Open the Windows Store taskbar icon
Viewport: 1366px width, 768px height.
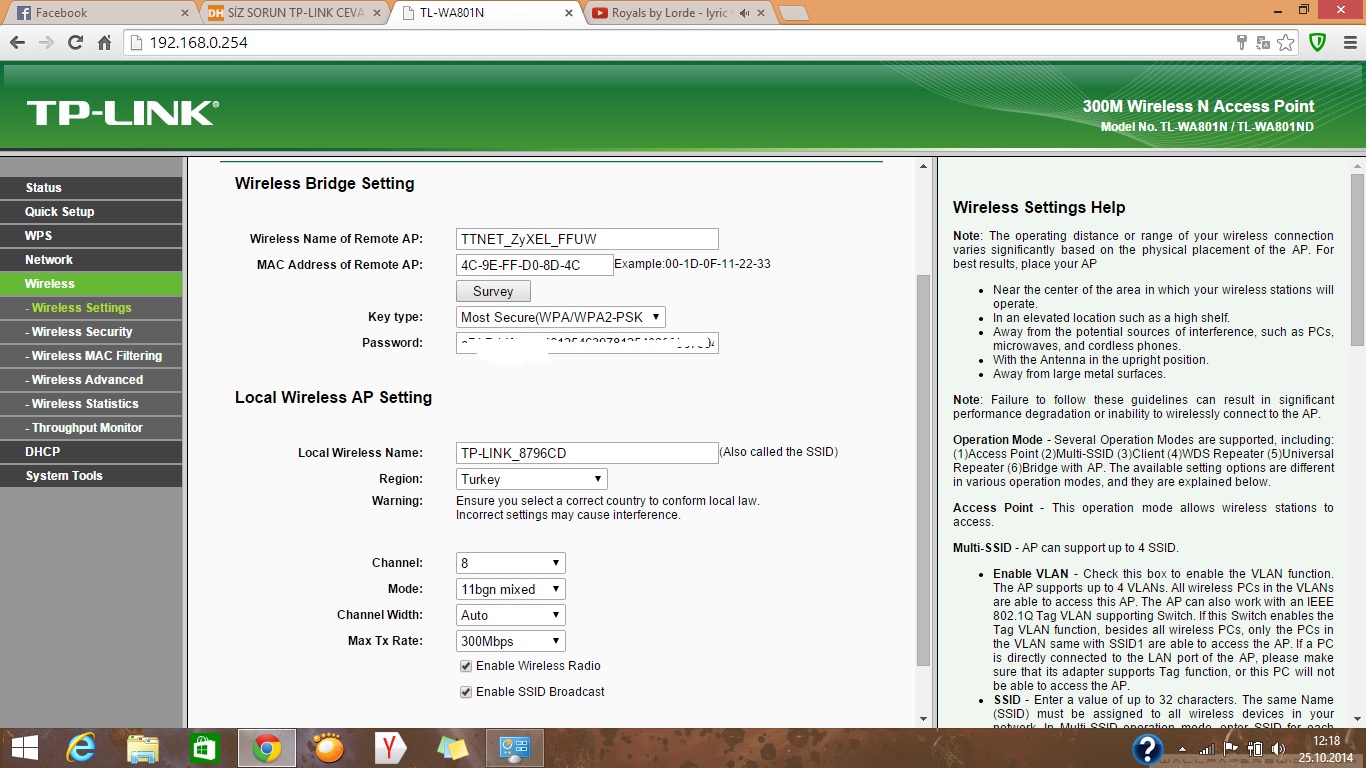pyautogui.click(x=204, y=748)
